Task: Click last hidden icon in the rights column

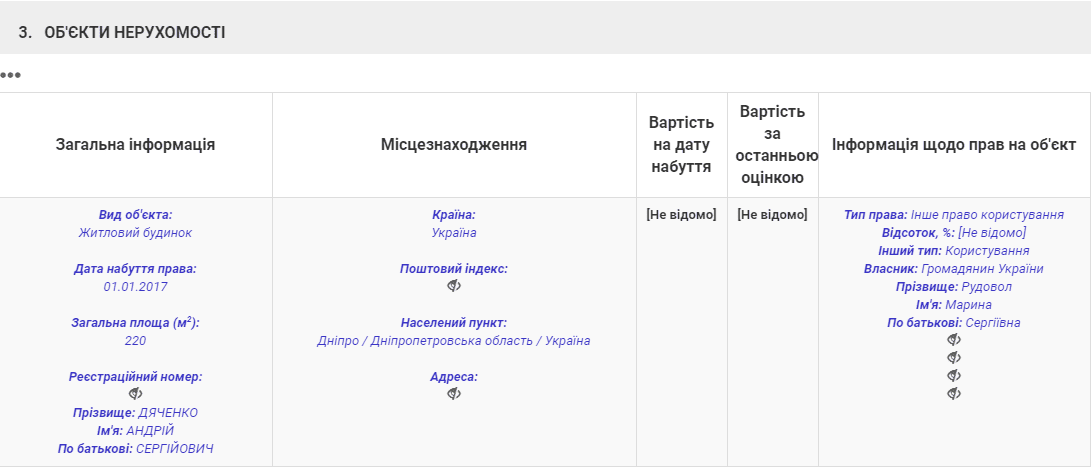Action: (953, 394)
